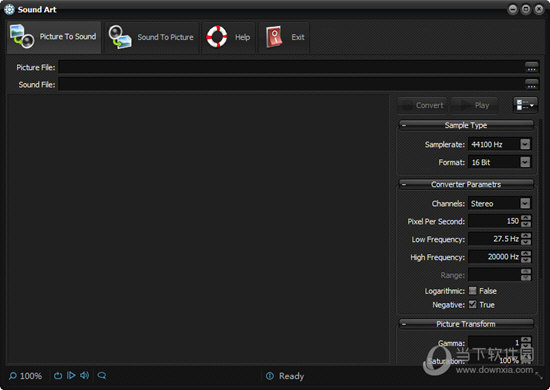This screenshot has width=550, height=390.
Task: Decrease the Pixel Per Second value
Action: coord(526,224)
